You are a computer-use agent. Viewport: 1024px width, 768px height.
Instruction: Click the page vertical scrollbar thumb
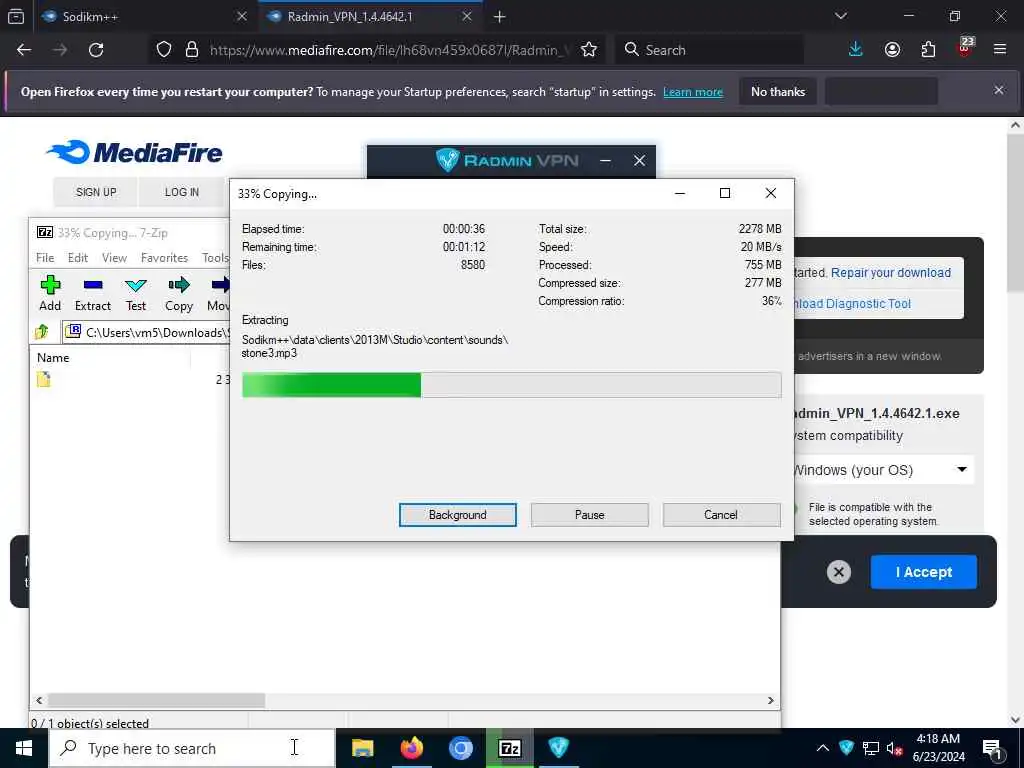[x=1016, y=214]
